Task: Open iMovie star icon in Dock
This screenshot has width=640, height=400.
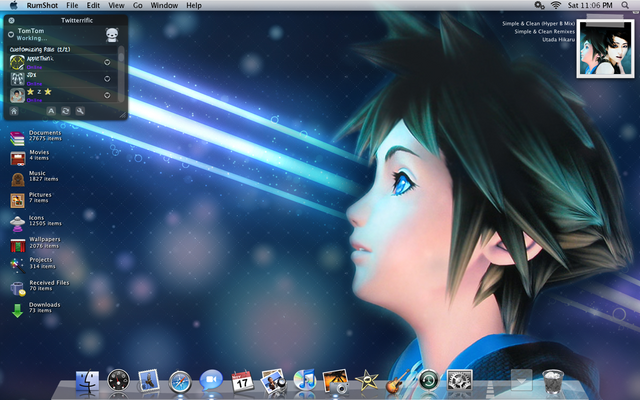Action: (x=367, y=381)
